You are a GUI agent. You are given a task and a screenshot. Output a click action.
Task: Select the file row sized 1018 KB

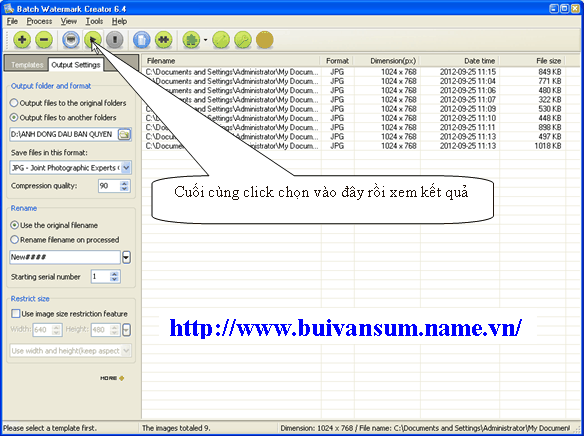[x=353, y=146]
